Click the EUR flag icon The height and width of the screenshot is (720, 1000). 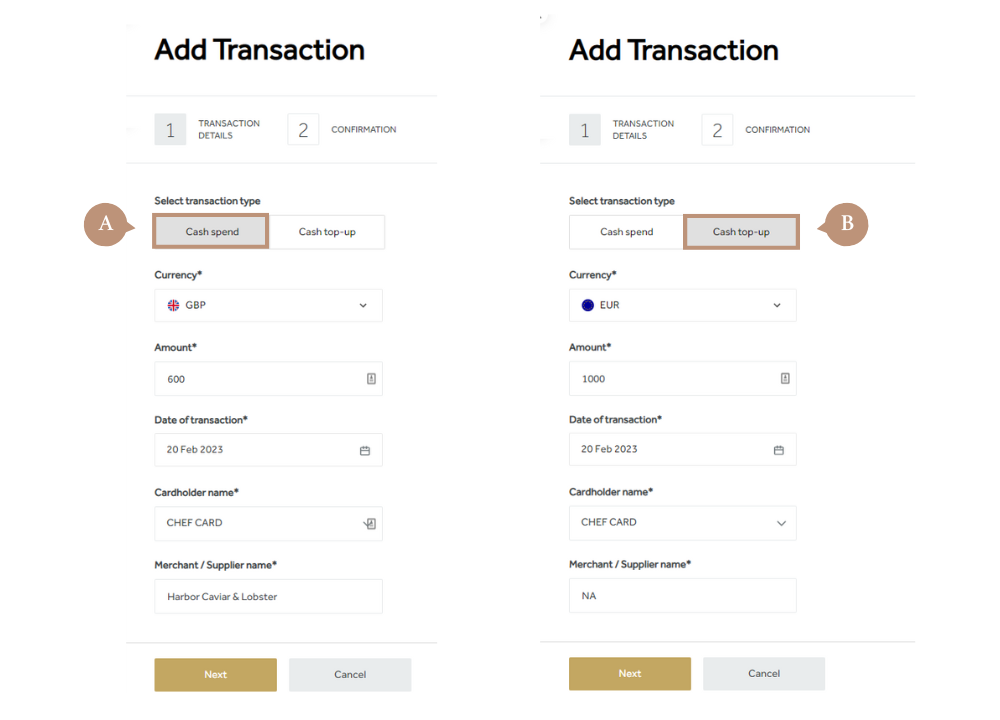point(588,305)
